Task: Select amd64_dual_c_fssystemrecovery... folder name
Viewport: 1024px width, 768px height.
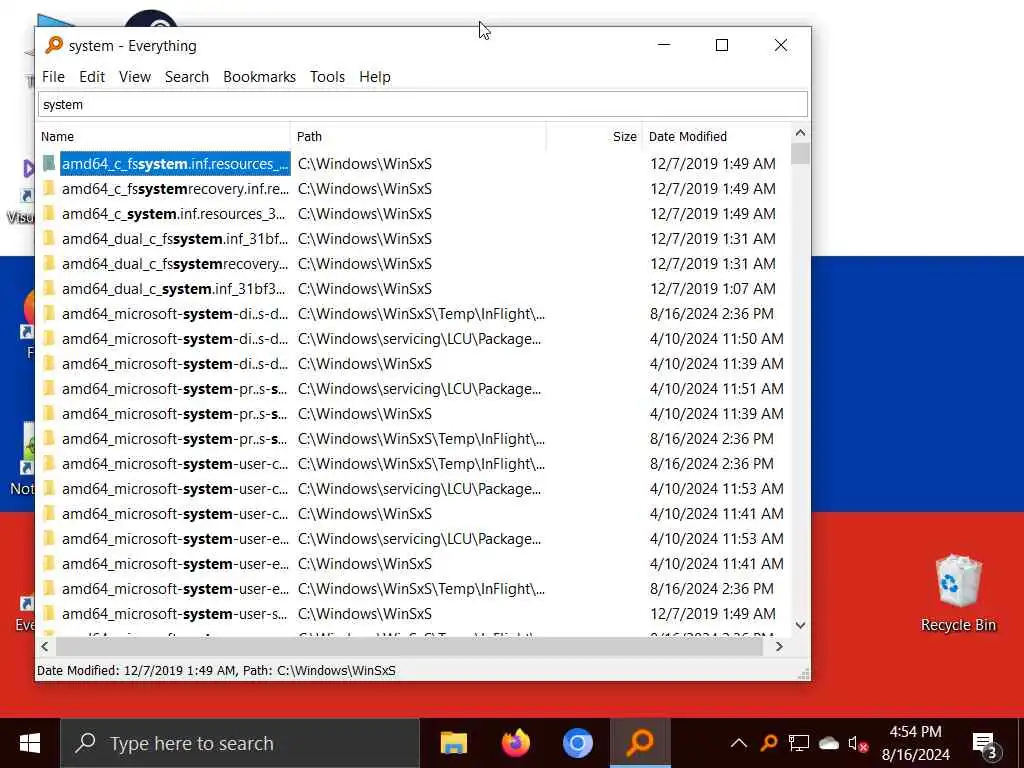Action: pos(174,264)
